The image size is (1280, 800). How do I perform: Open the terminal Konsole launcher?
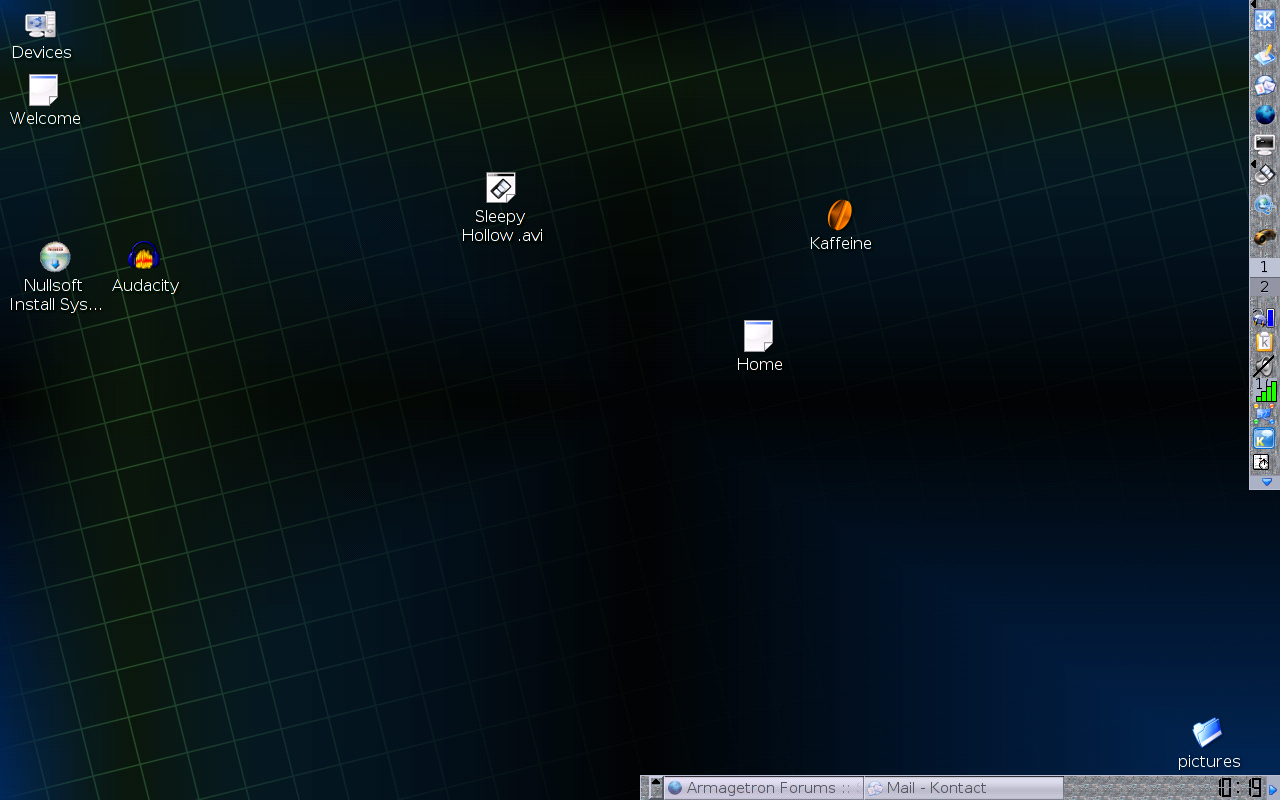[1264, 144]
